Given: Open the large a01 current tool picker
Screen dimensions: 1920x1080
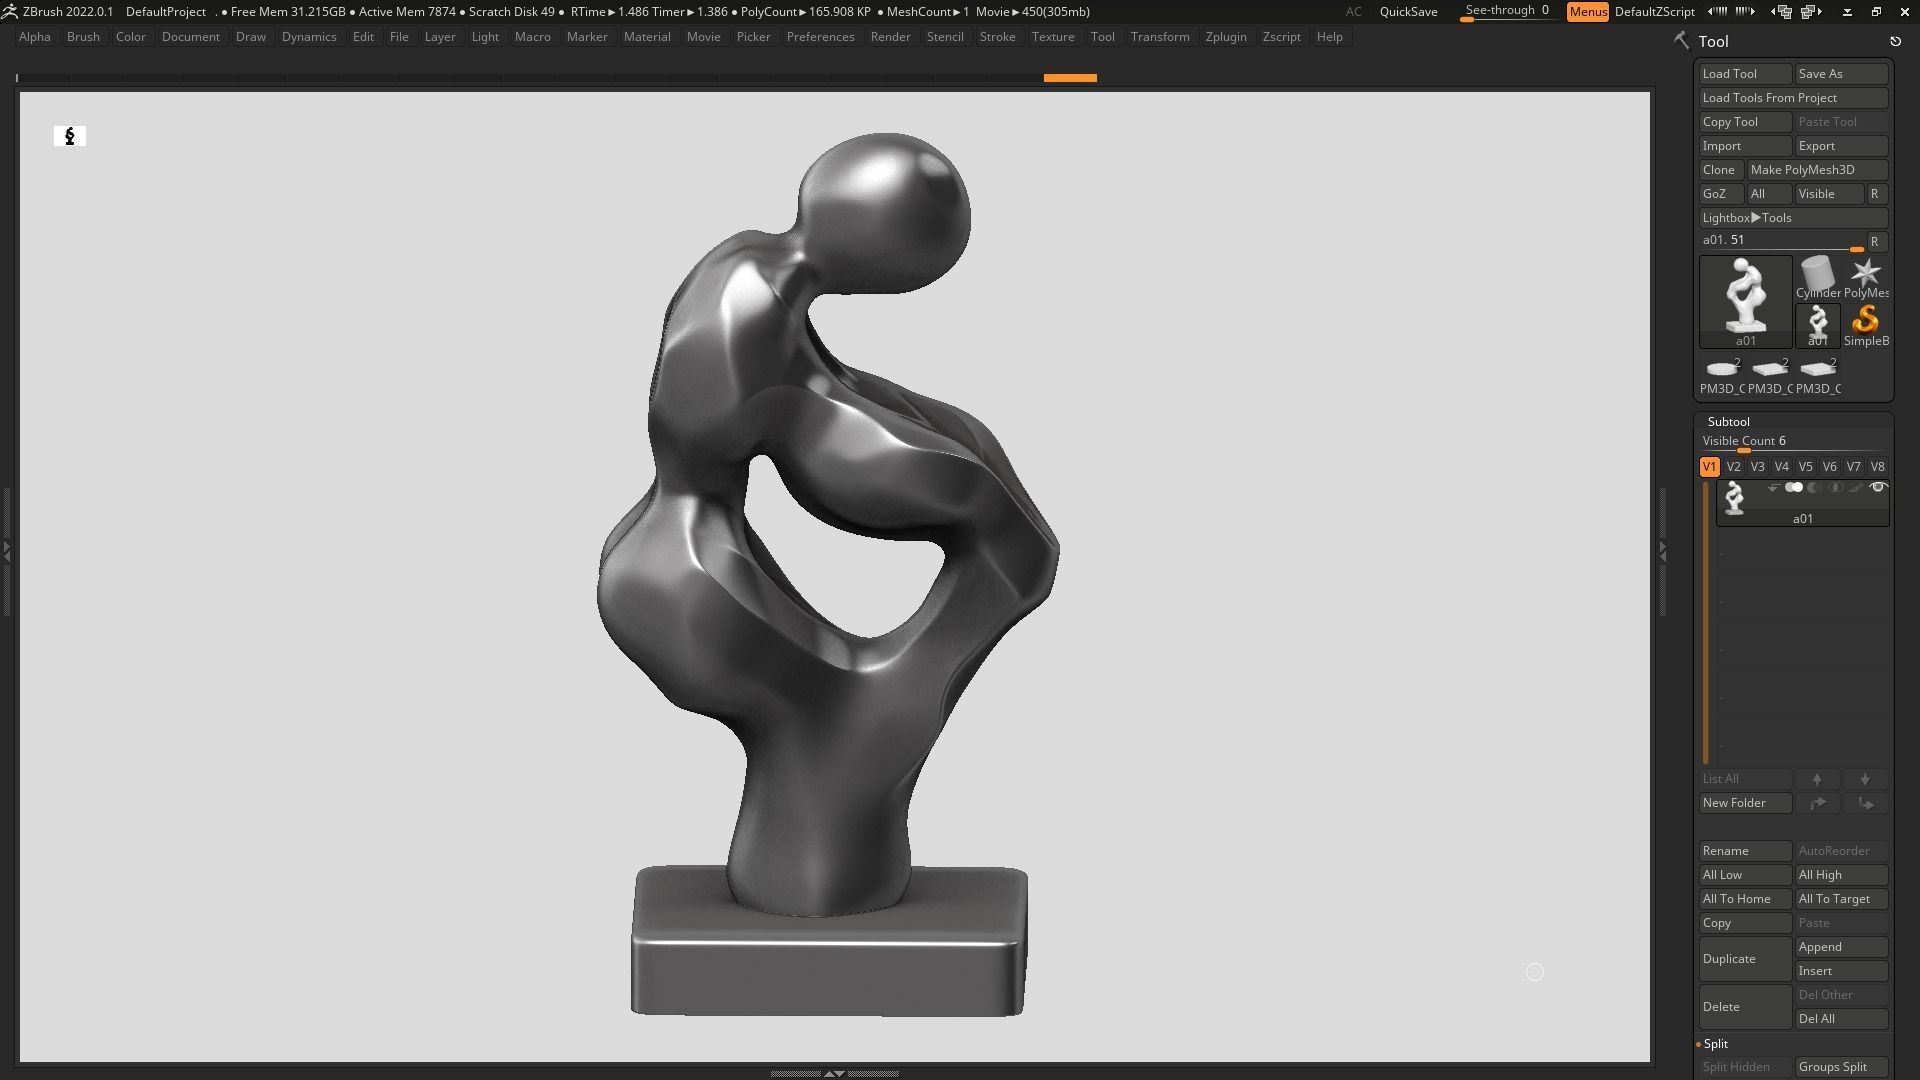Looking at the screenshot, I should click(1745, 302).
